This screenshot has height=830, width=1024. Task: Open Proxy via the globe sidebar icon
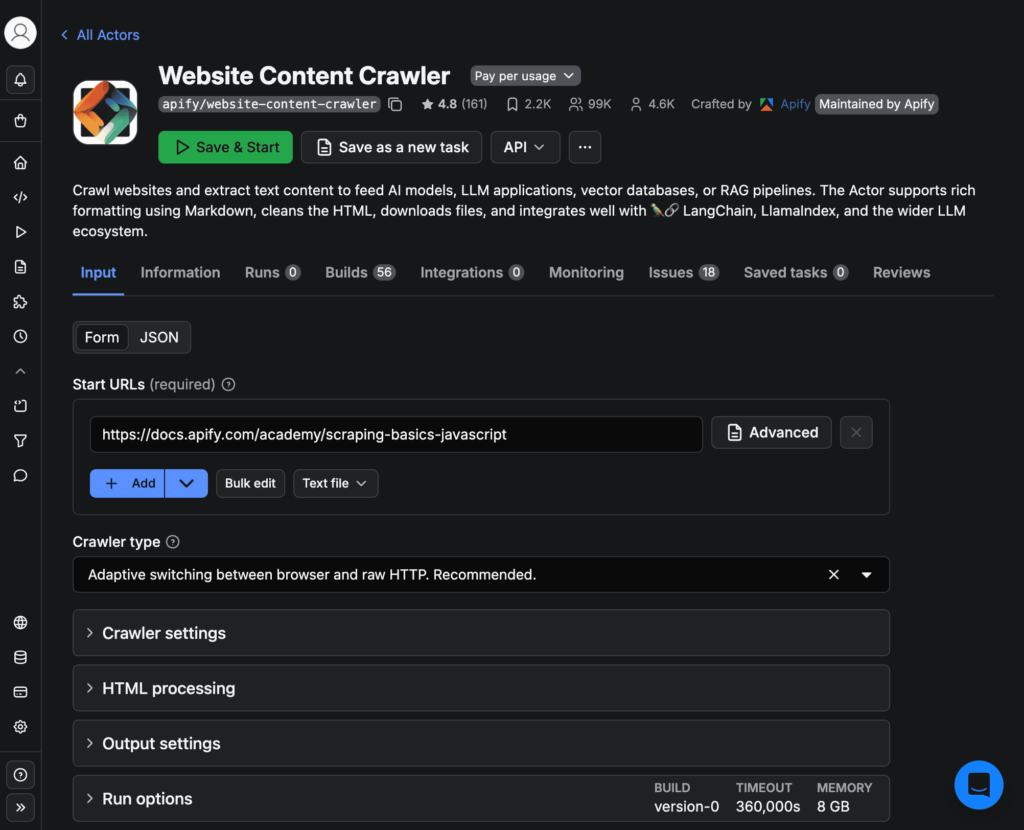20,622
